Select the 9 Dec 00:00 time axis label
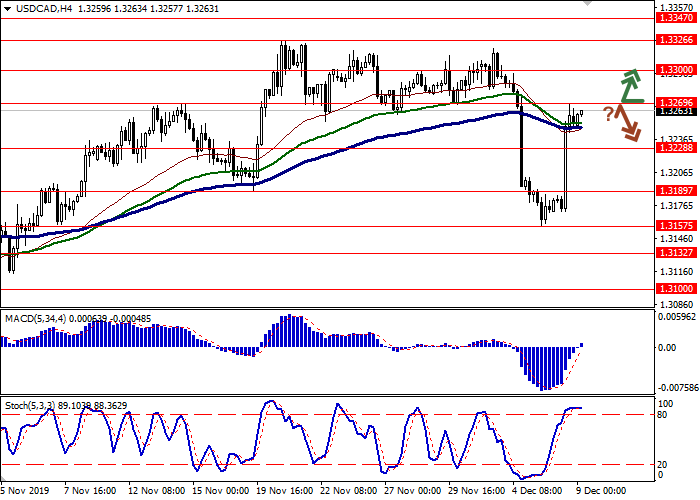The image size is (700, 500). coord(598,491)
